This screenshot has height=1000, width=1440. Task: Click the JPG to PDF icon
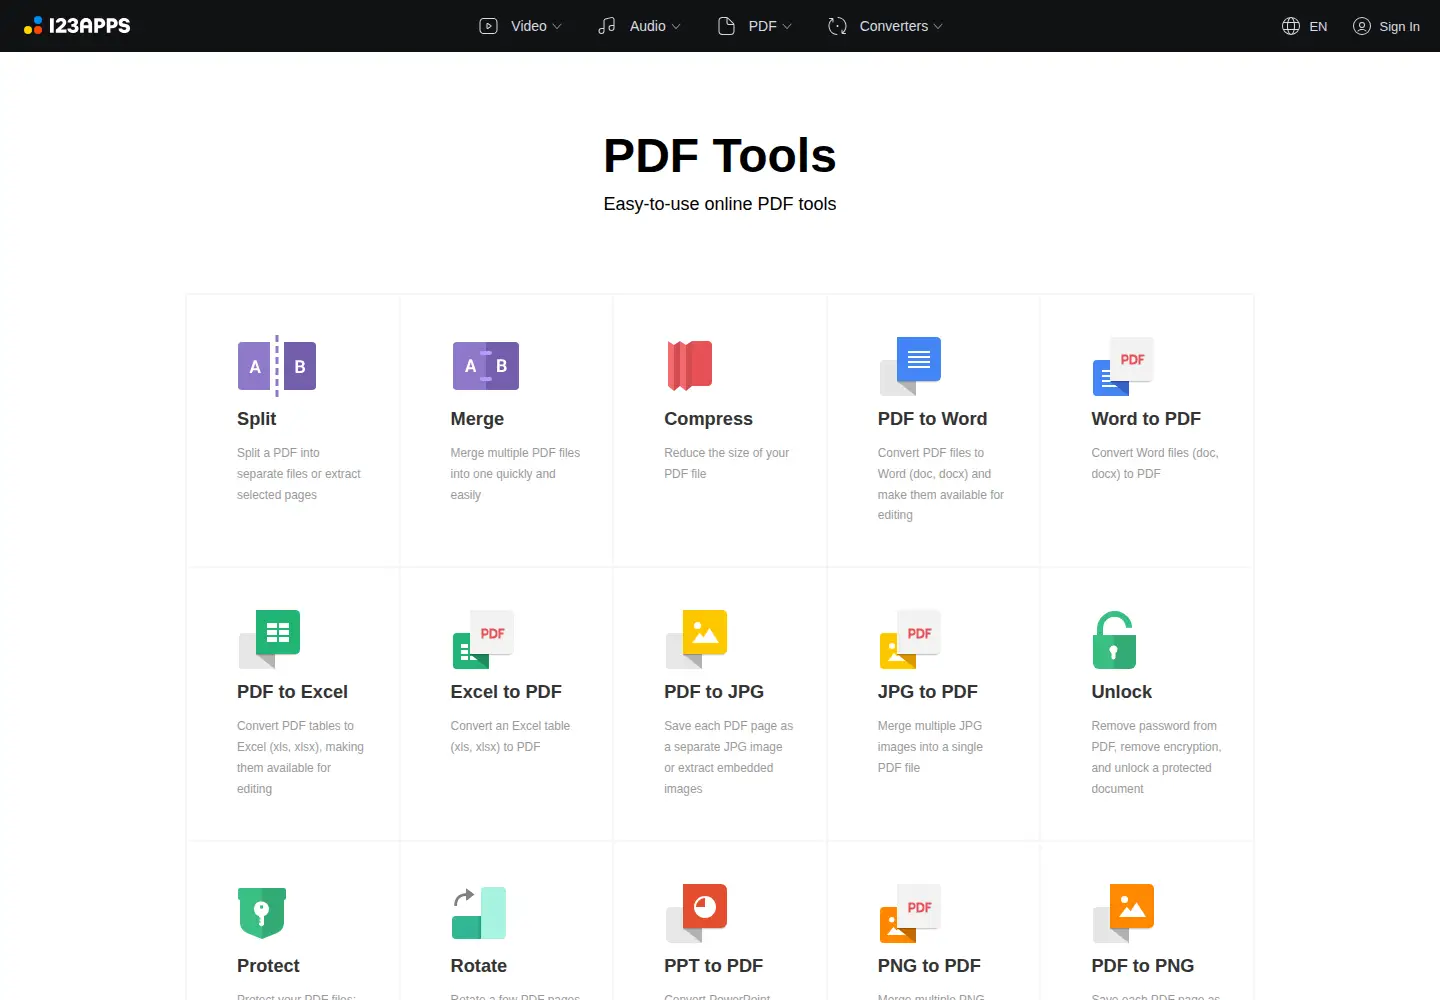pos(910,639)
